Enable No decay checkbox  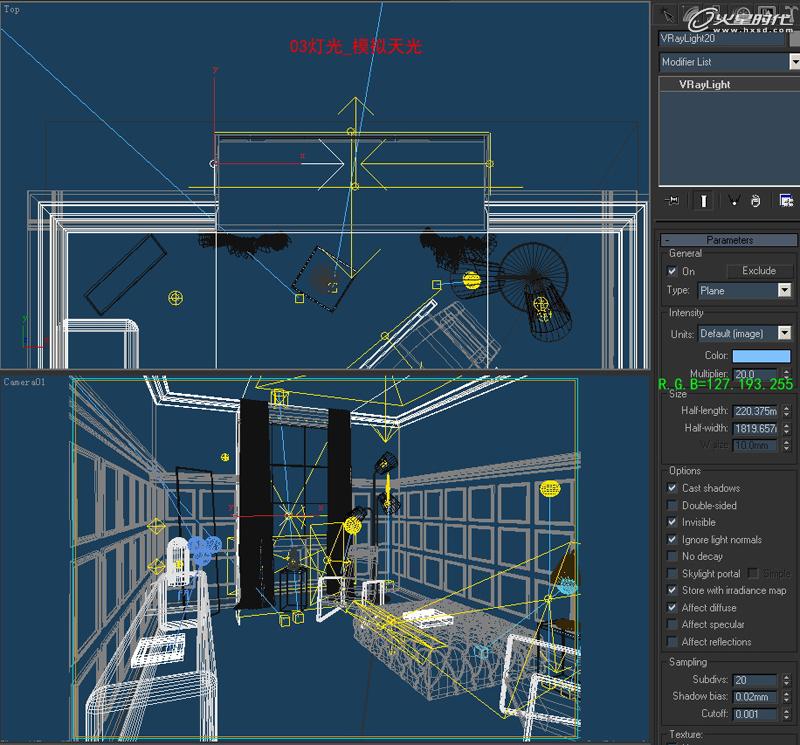click(x=672, y=556)
